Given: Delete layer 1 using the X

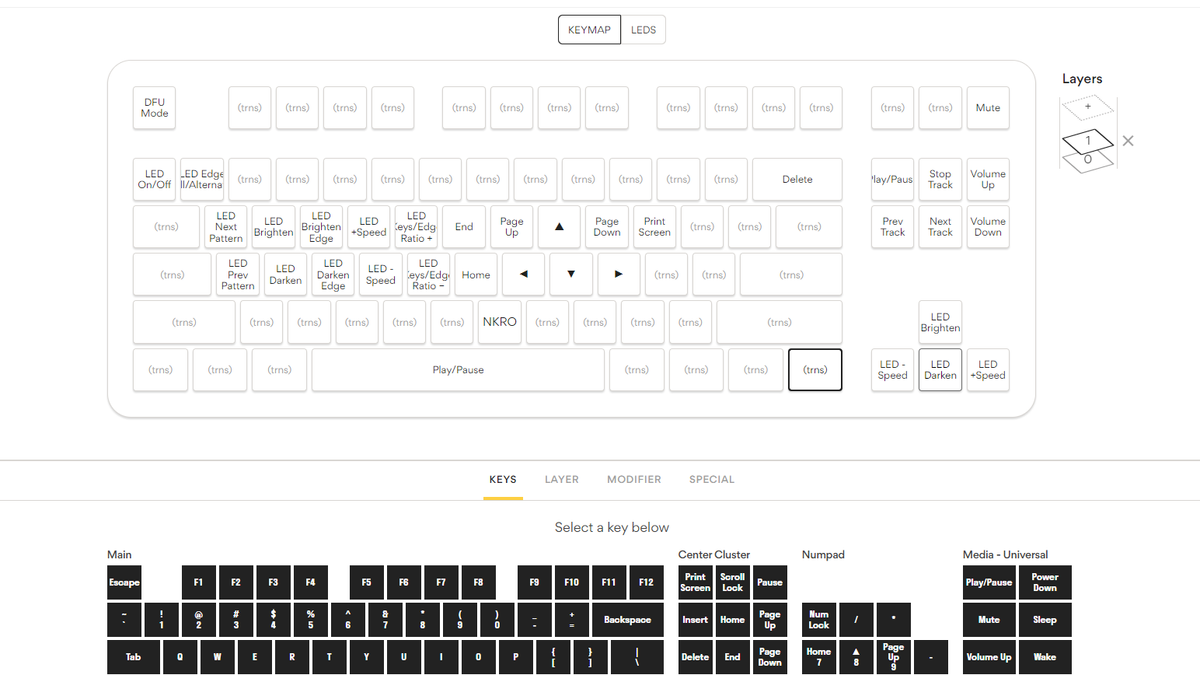Looking at the screenshot, I should tap(1128, 141).
